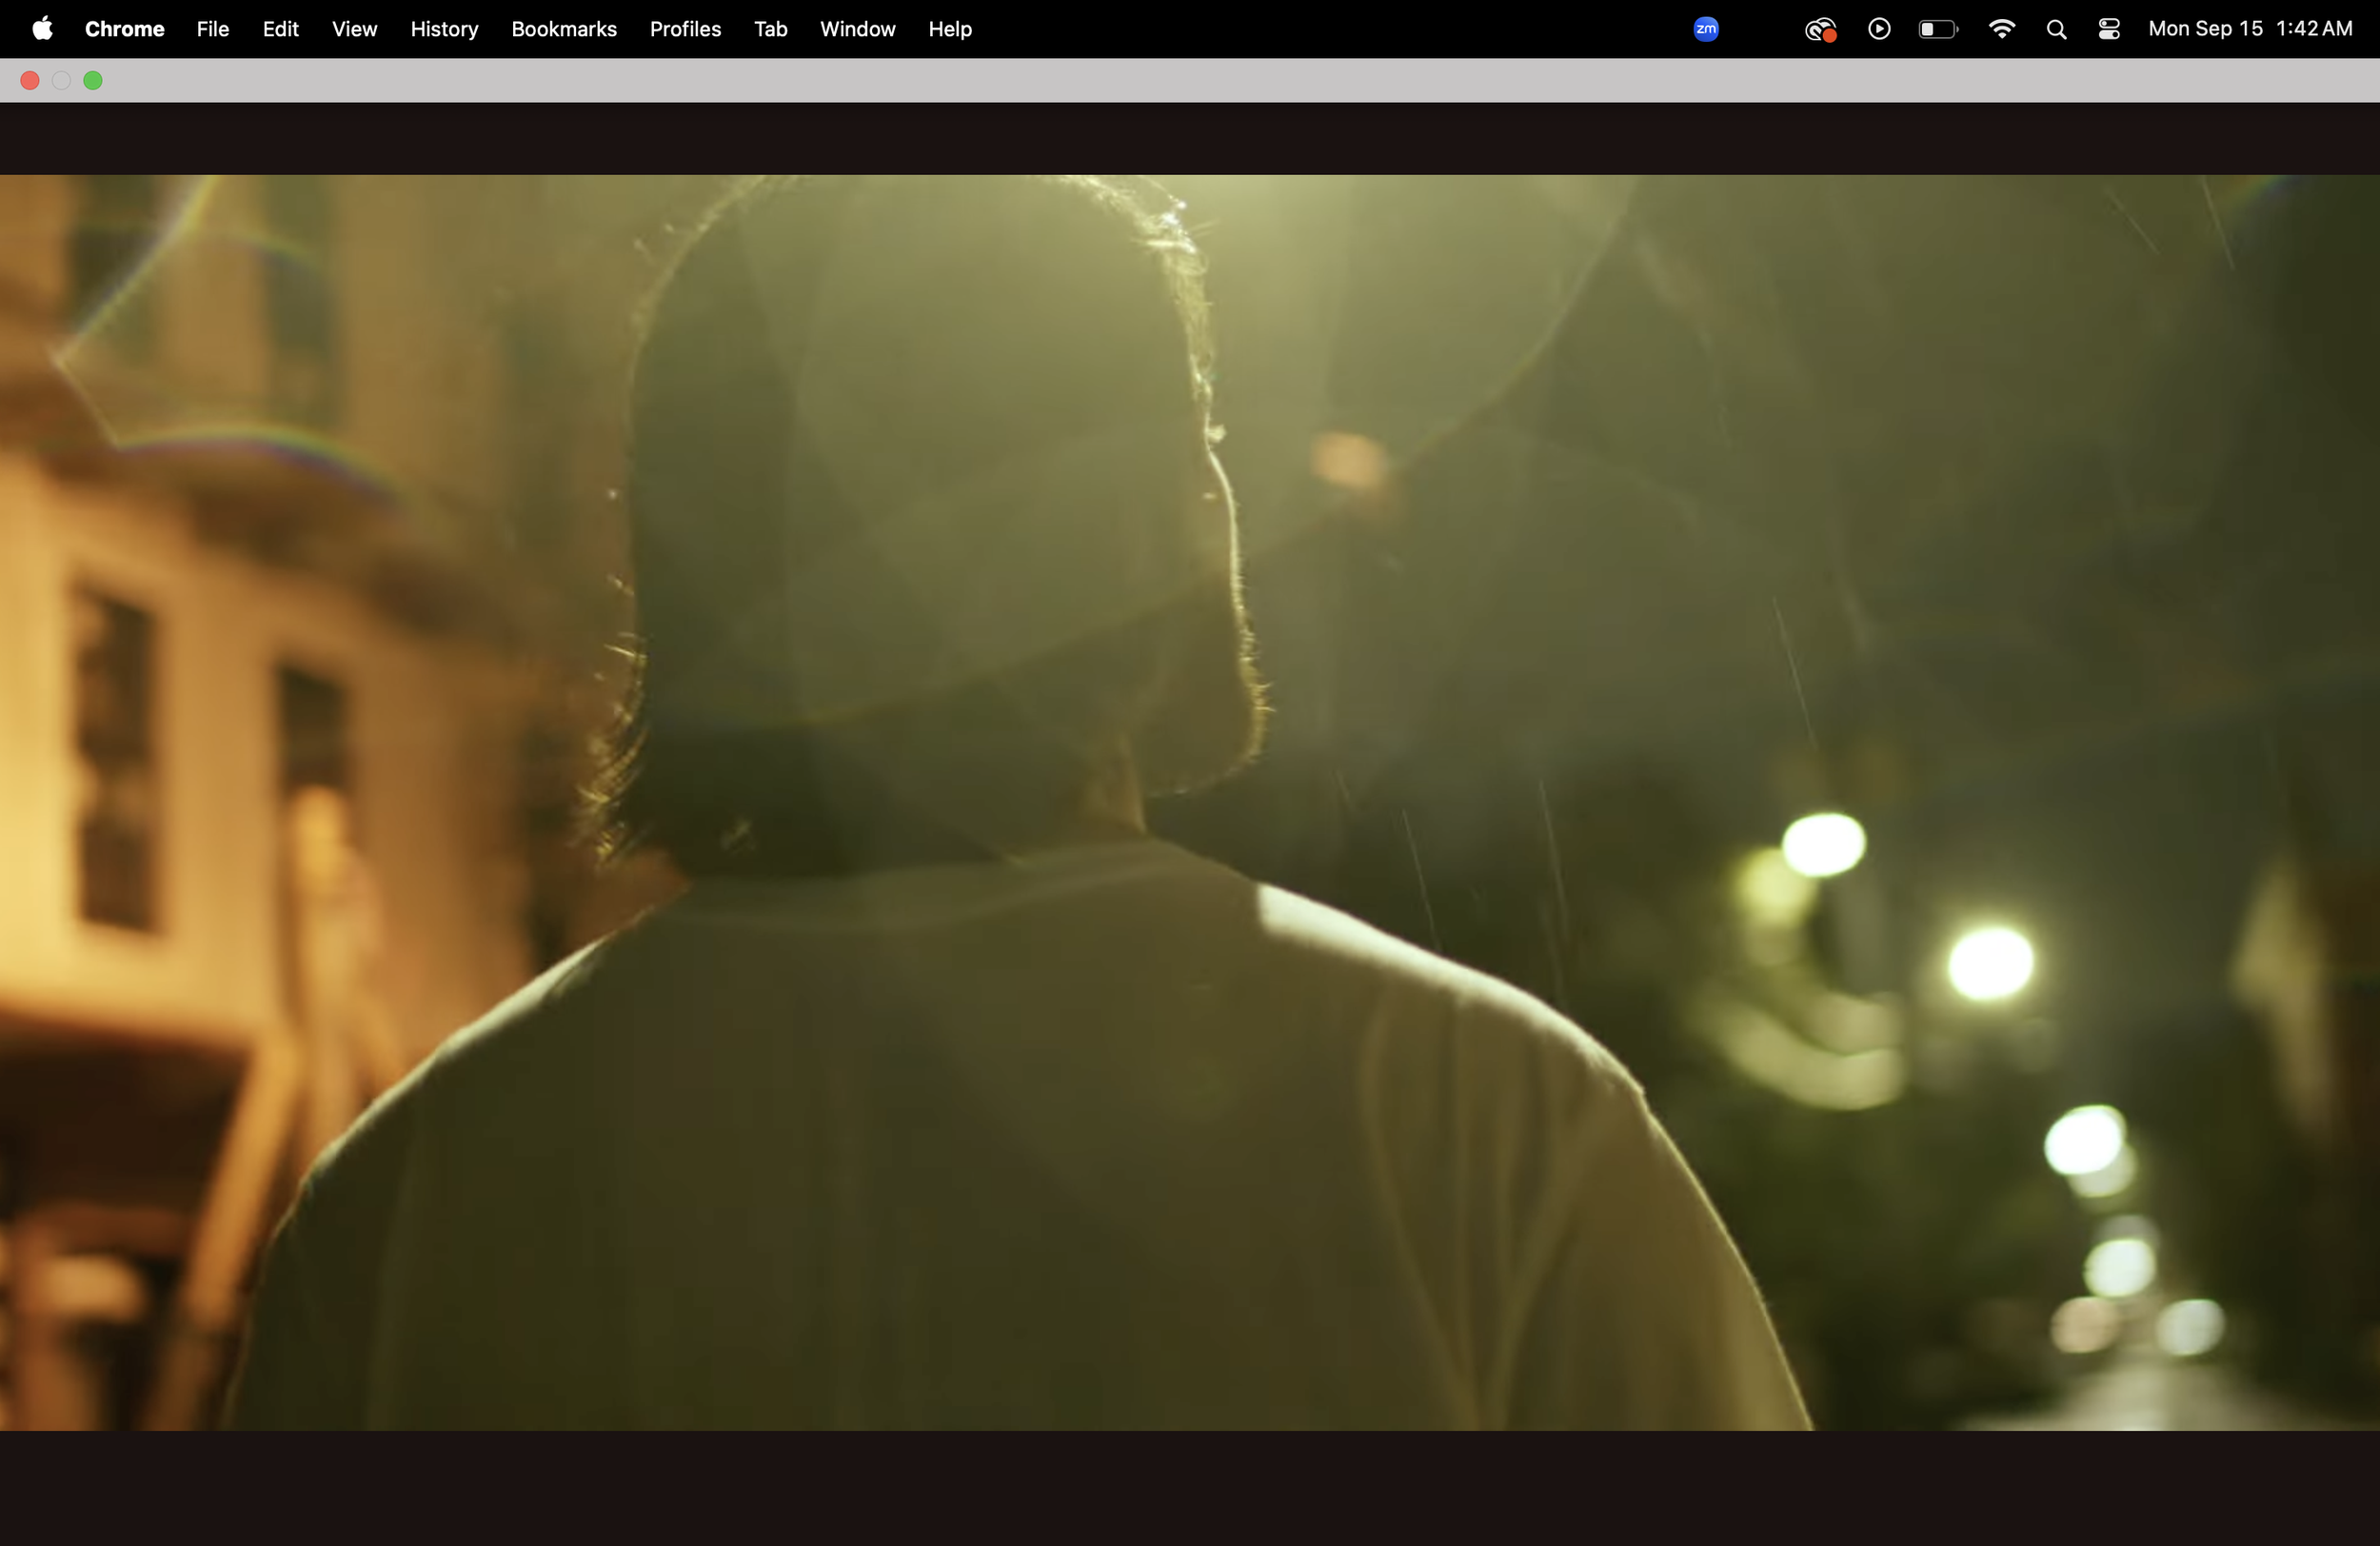This screenshot has width=2380, height=1546.
Task: Open the History menu
Action: tap(444, 29)
